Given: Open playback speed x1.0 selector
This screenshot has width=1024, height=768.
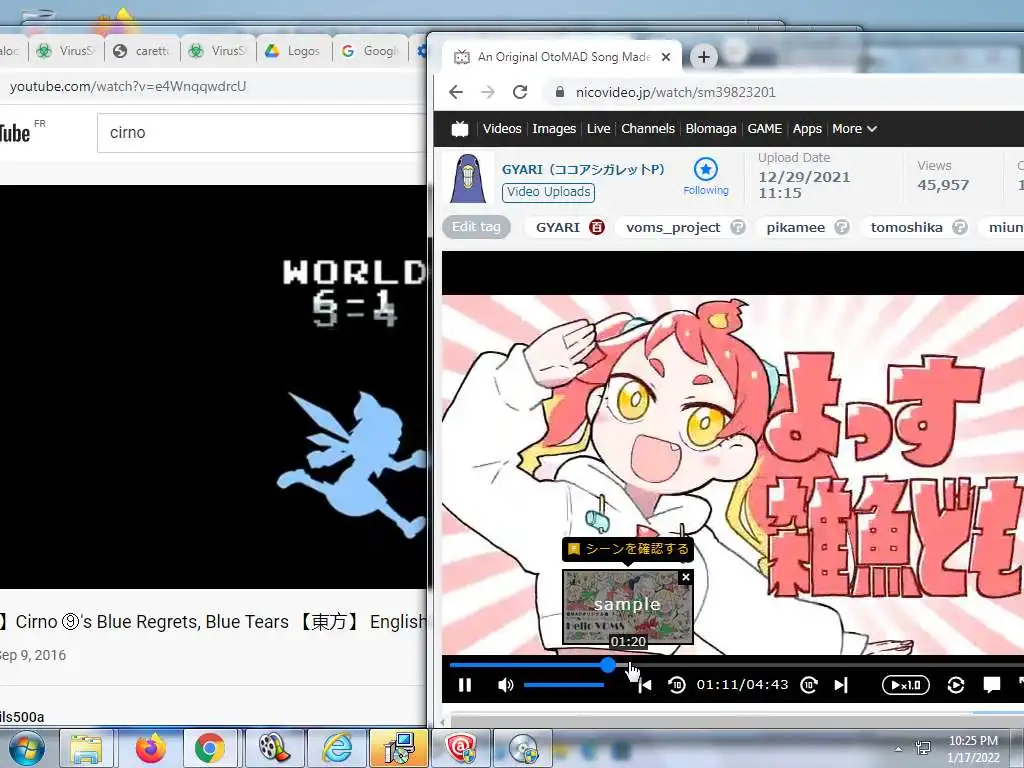Looking at the screenshot, I should pos(905,685).
